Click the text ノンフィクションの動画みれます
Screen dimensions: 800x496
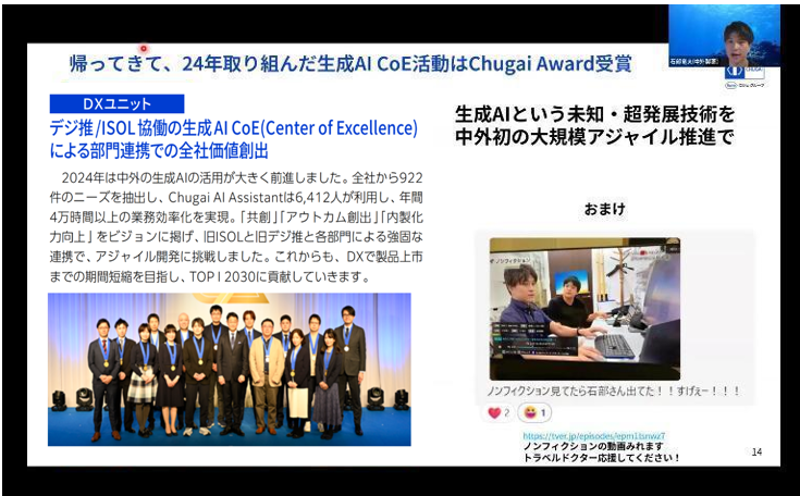[x=594, y=447]
